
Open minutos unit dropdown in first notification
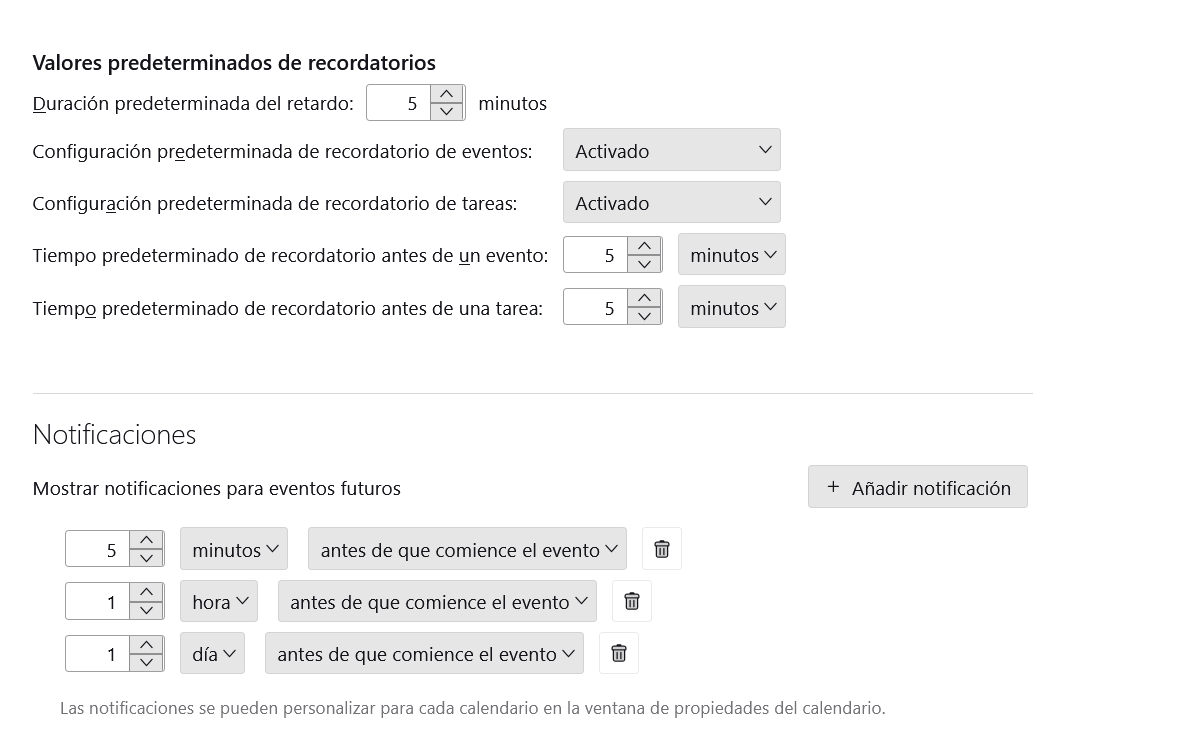[x=233, y=549]
